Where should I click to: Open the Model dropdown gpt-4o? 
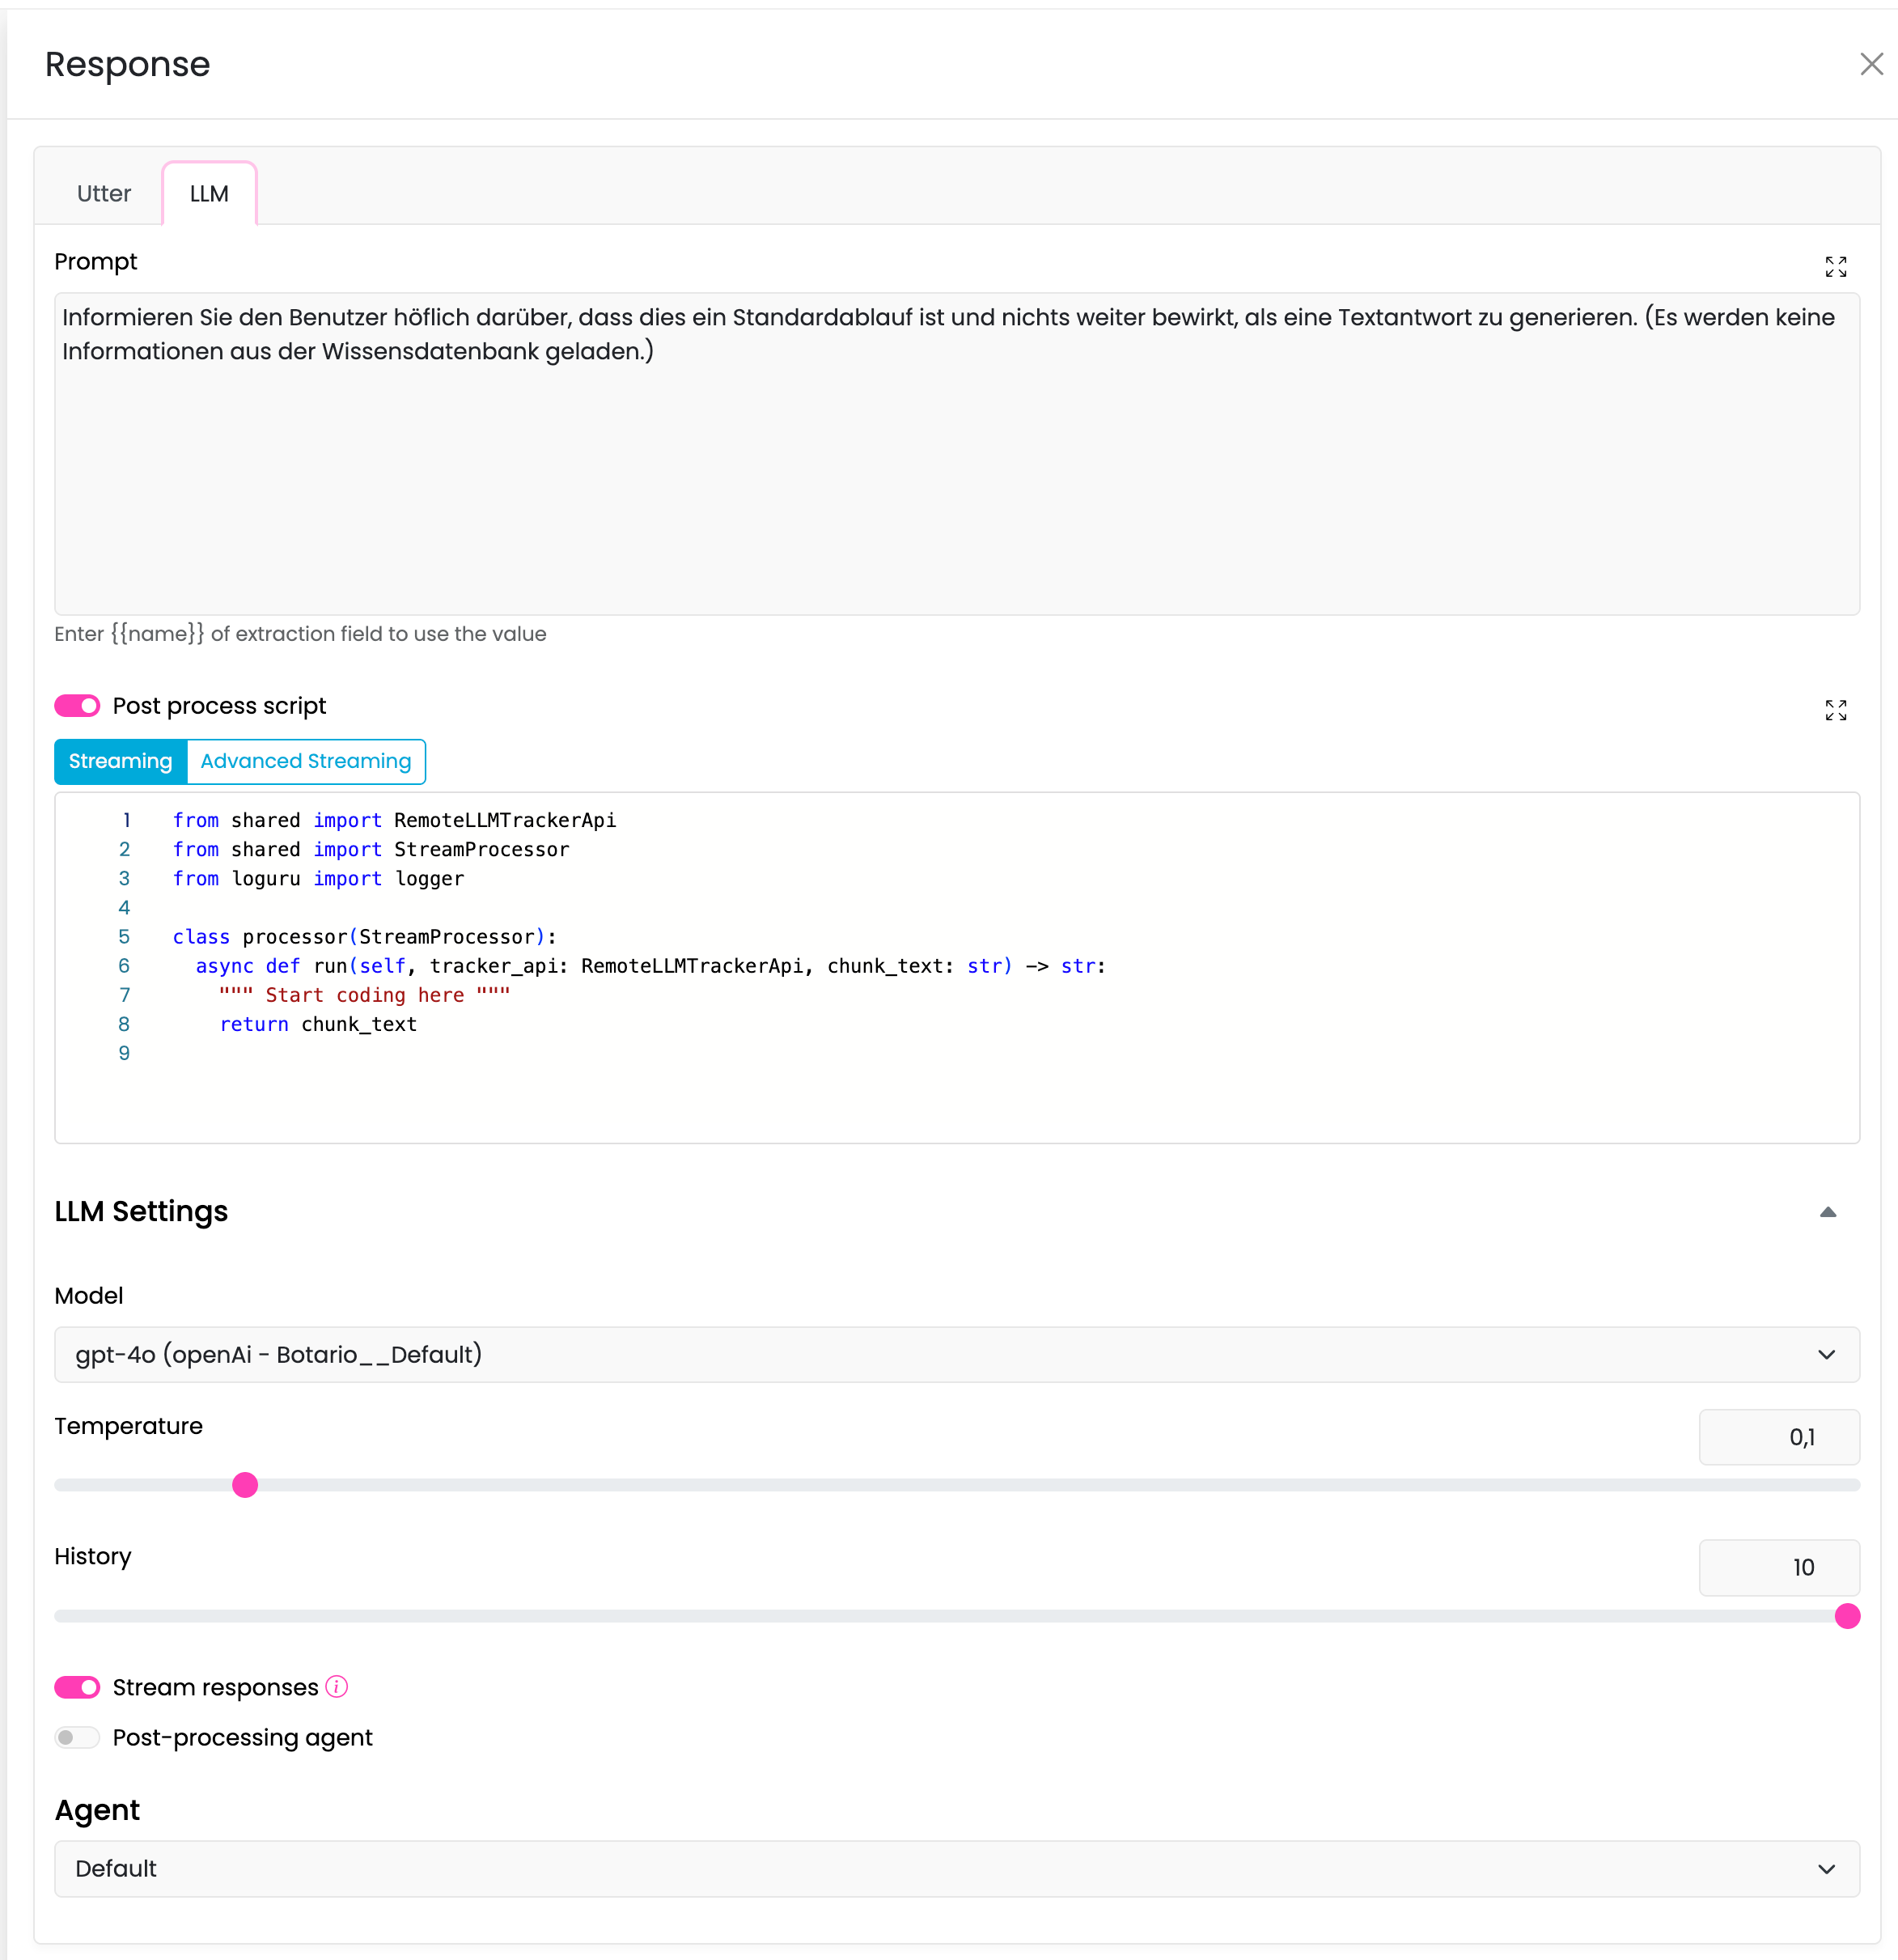(956, 1354)
